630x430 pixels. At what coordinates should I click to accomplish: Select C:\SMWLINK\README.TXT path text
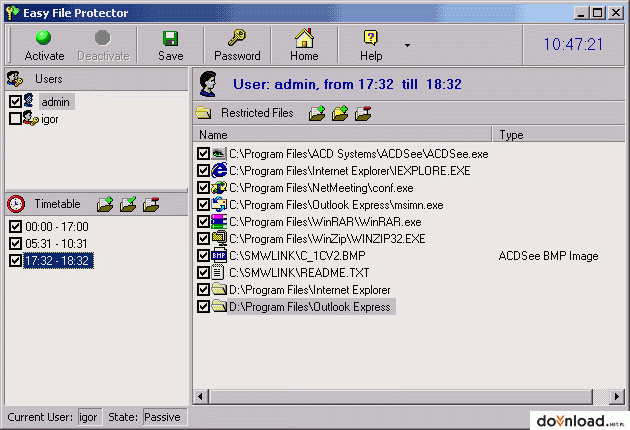pyautogui.click(x=299, y=272)
